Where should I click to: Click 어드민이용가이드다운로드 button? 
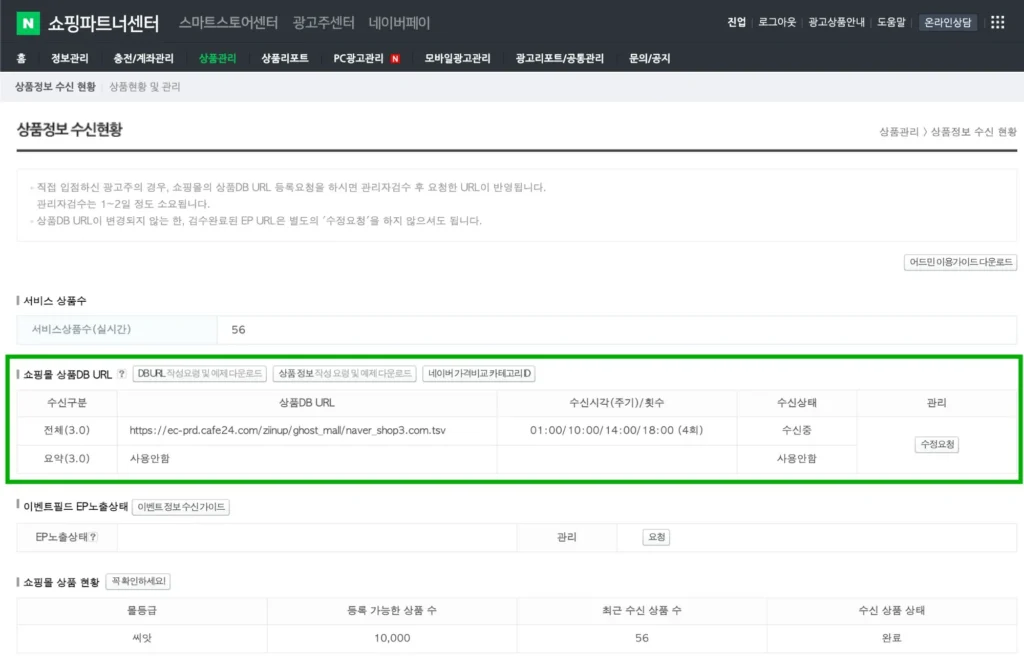959,260
